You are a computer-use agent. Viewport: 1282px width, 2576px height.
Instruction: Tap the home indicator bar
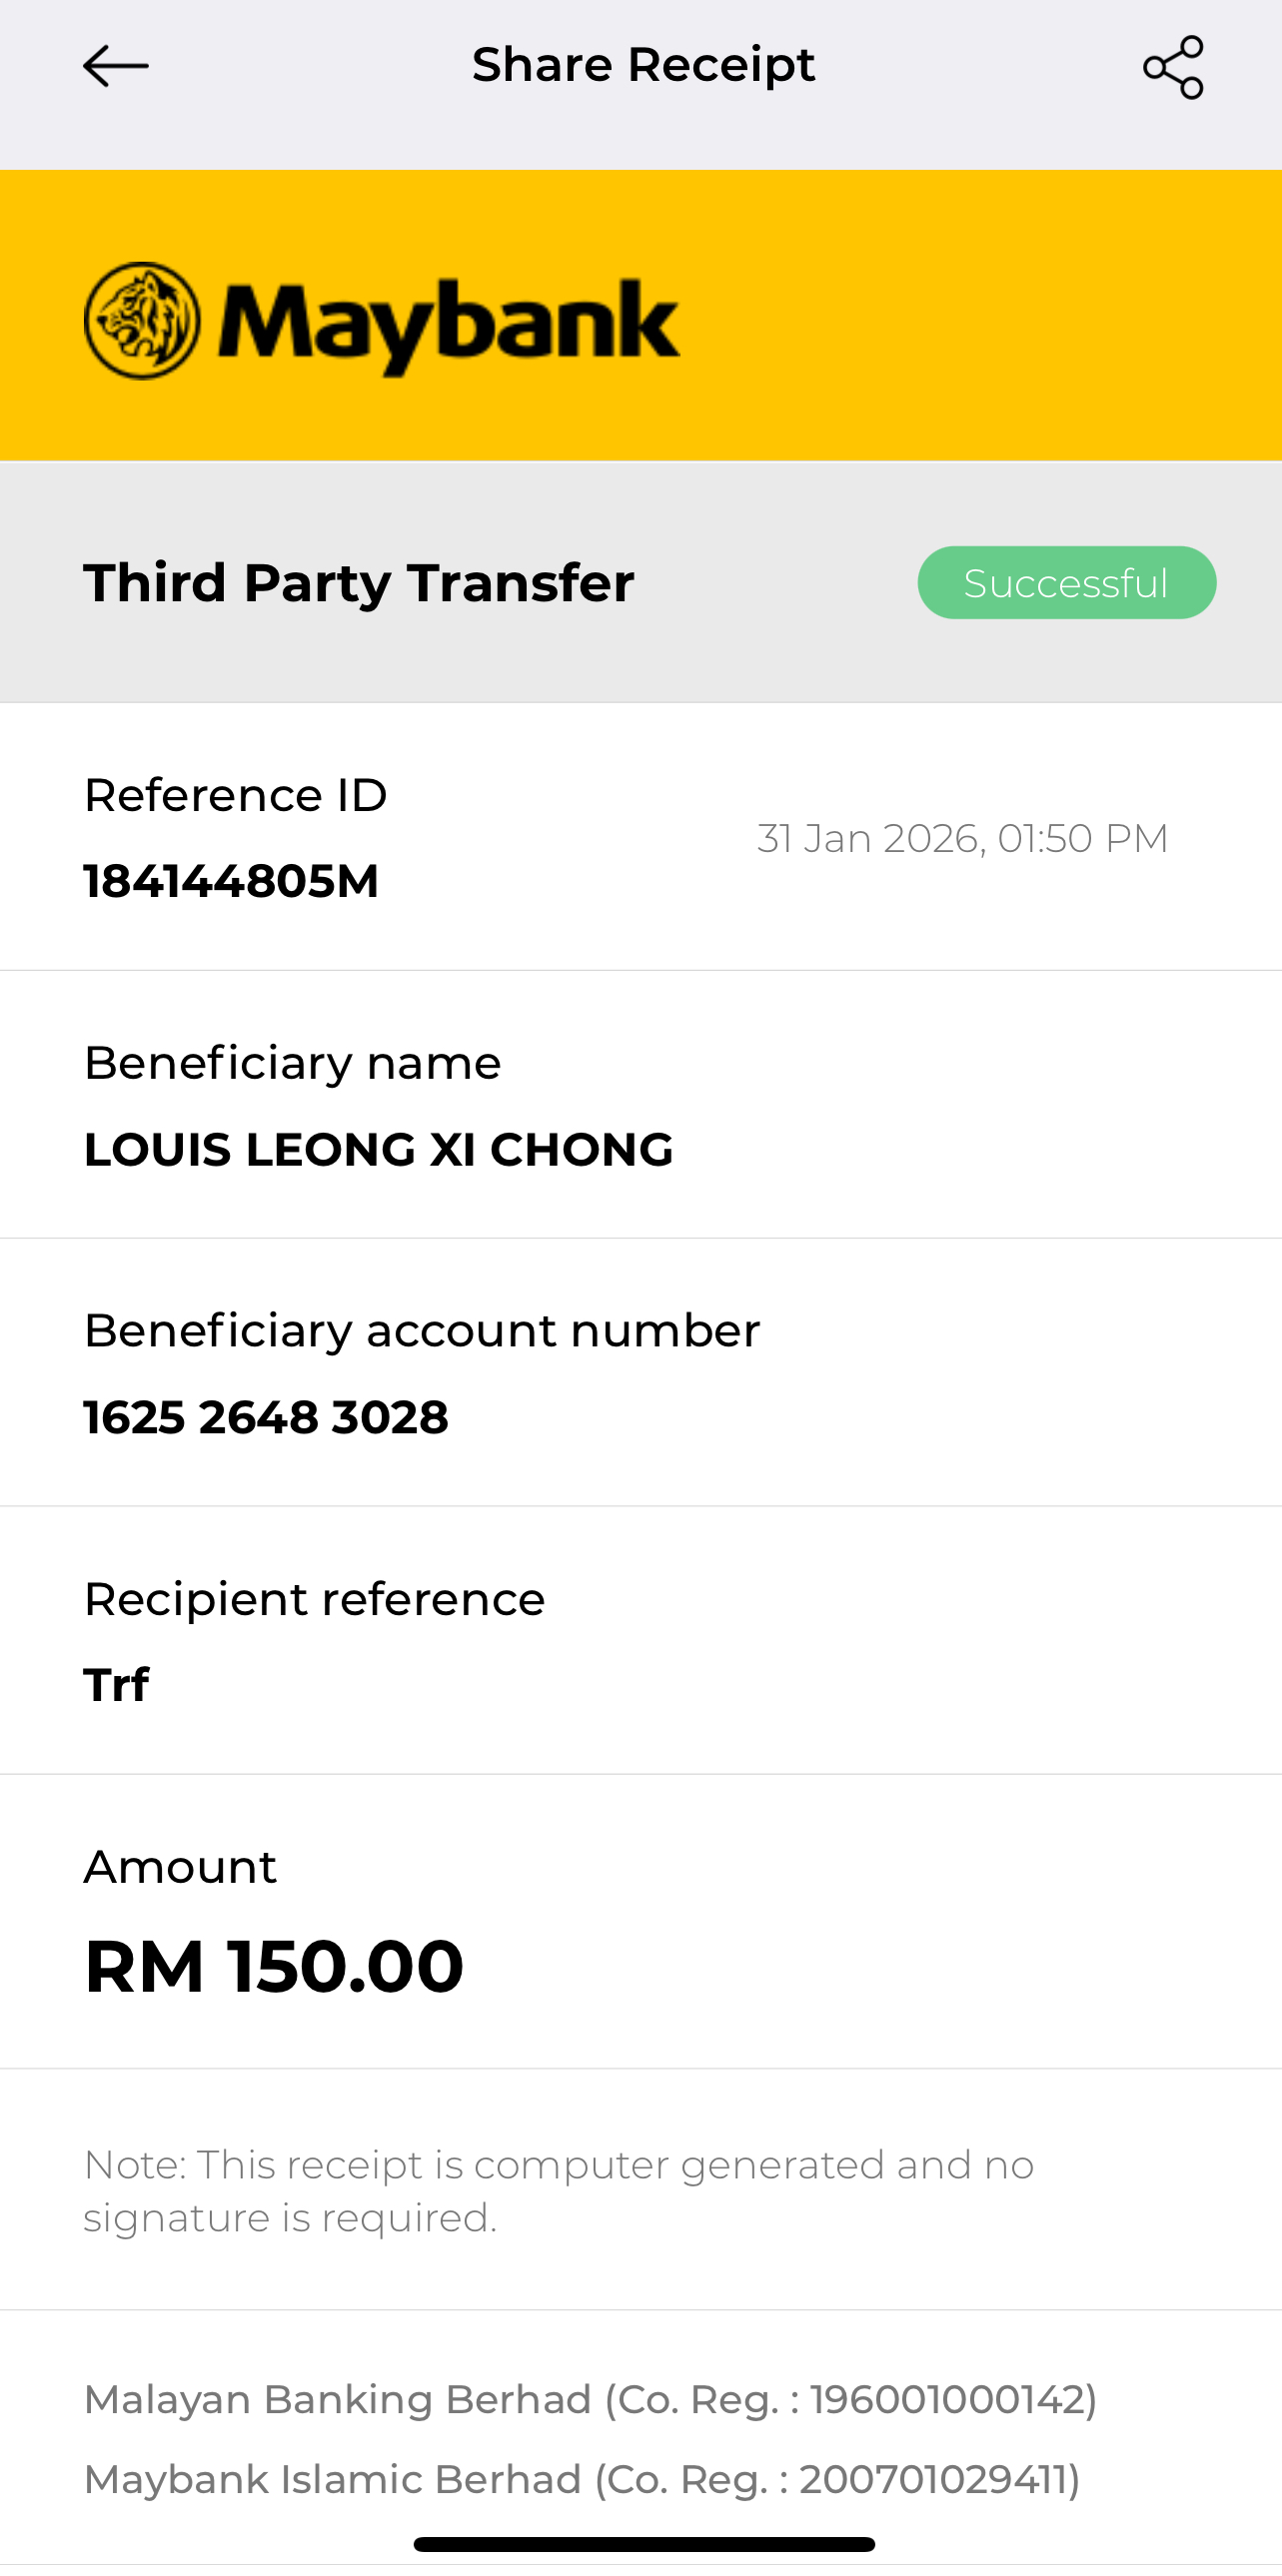point(643,2544)
